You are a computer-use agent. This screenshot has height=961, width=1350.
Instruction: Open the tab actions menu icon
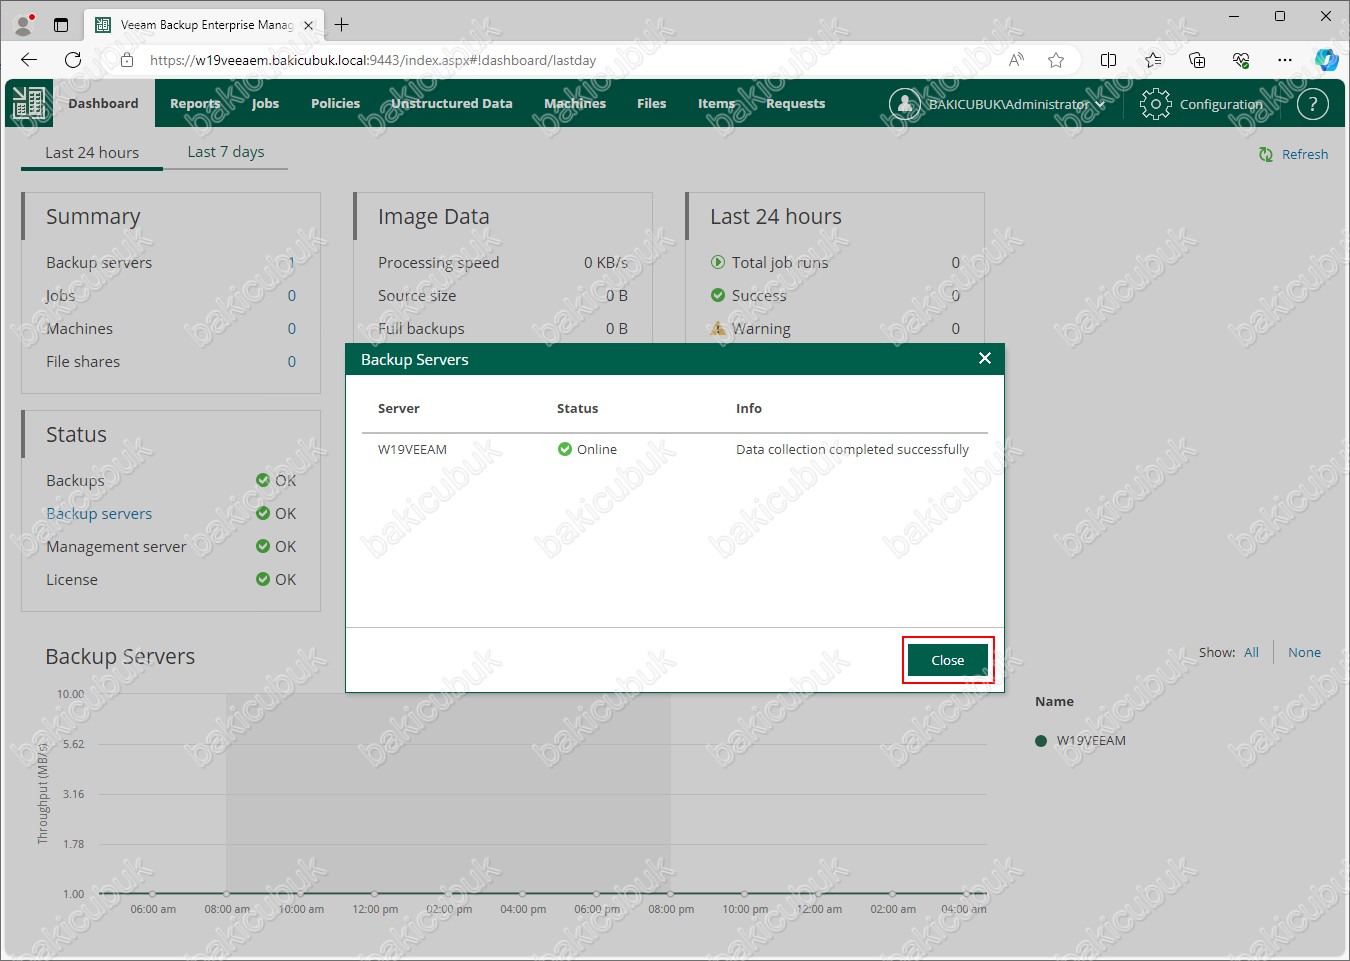tap(61, 25)
